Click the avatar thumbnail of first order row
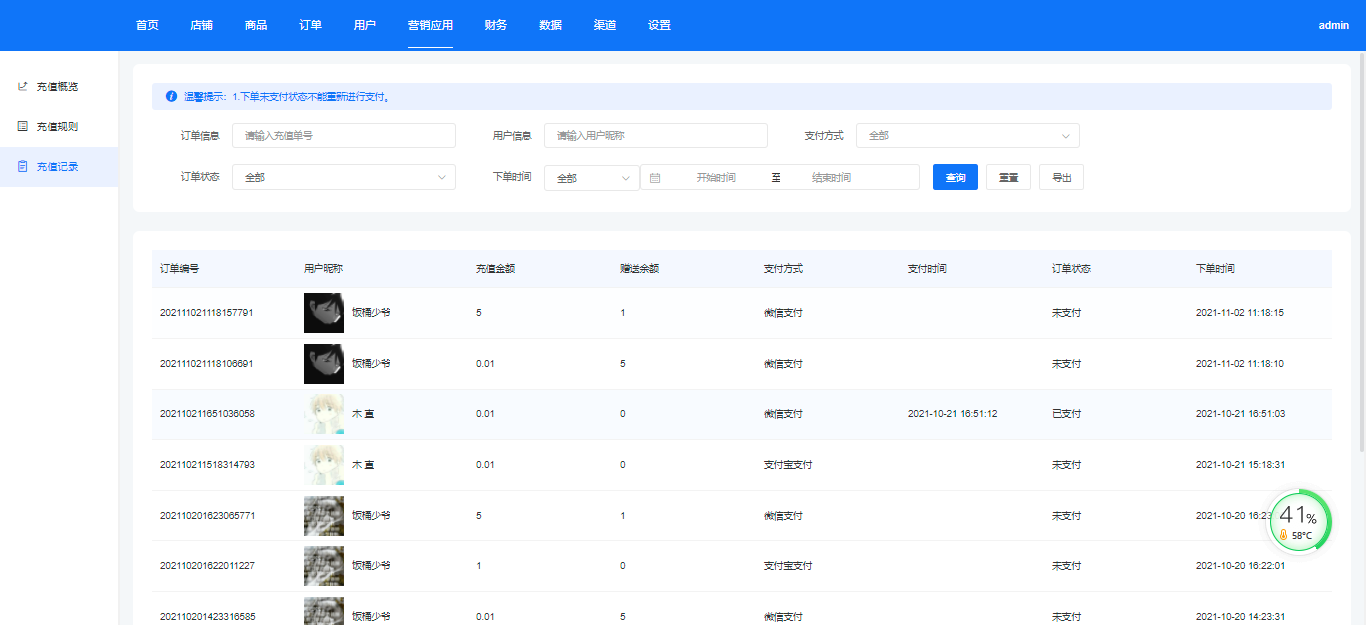This screenshot has width=1366, height=625. coord(323,313)
